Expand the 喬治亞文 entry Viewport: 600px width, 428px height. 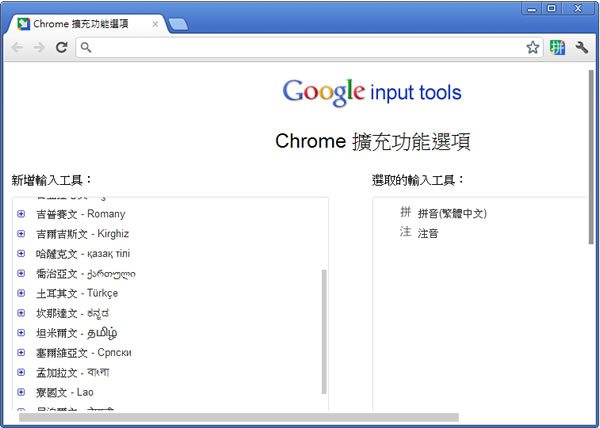21,273
